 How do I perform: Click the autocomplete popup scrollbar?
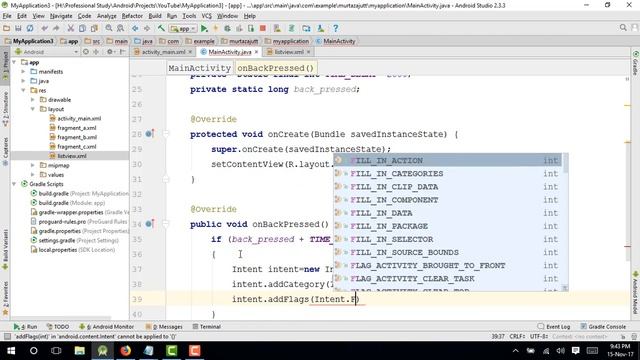565,164
